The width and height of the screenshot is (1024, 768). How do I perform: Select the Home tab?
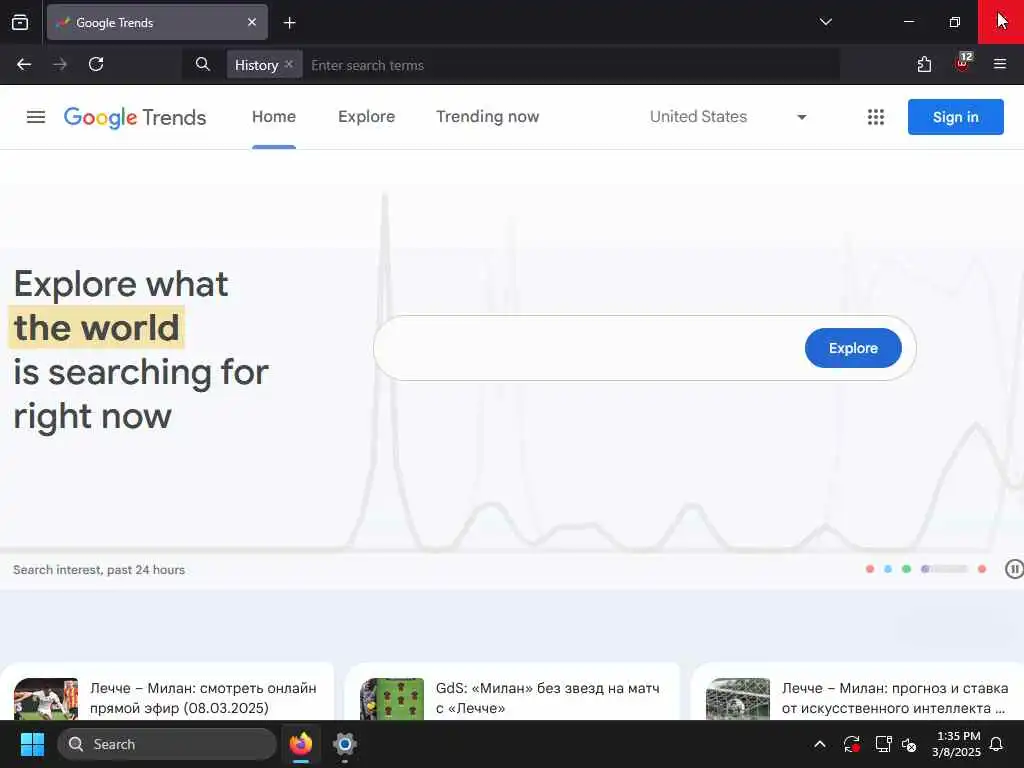(x=274, y=117)
